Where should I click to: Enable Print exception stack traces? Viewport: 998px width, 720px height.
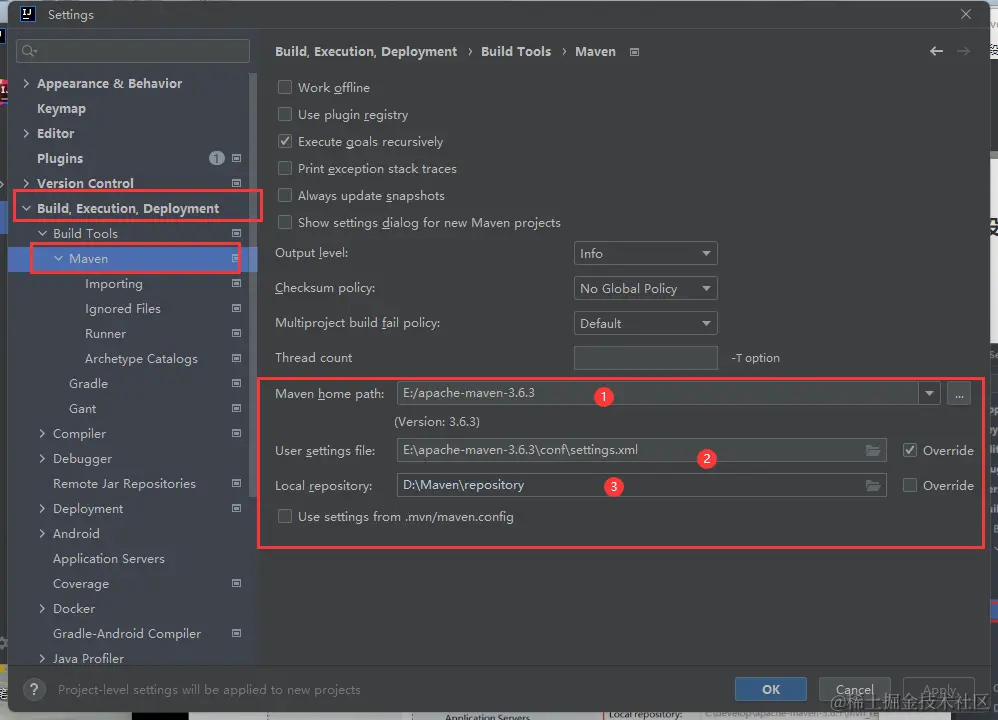pos(285,168)
